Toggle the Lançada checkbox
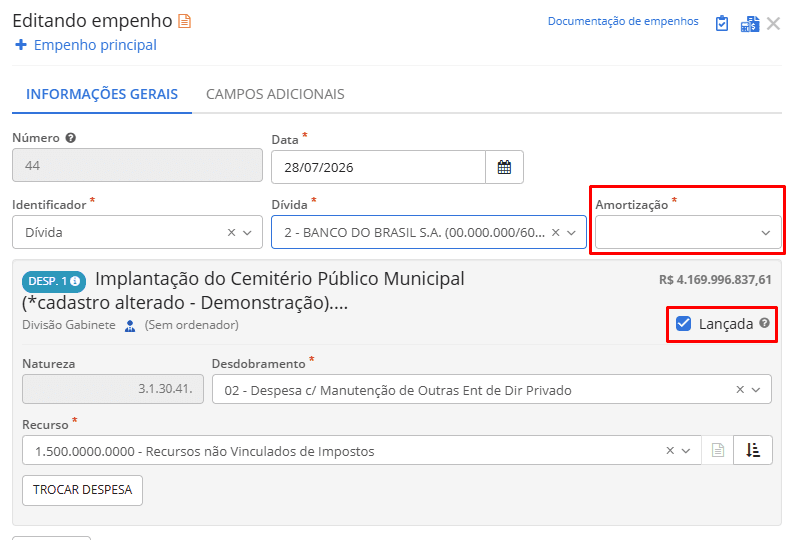Viewport: 792px width, 540px height. click(x=683, y=324)
